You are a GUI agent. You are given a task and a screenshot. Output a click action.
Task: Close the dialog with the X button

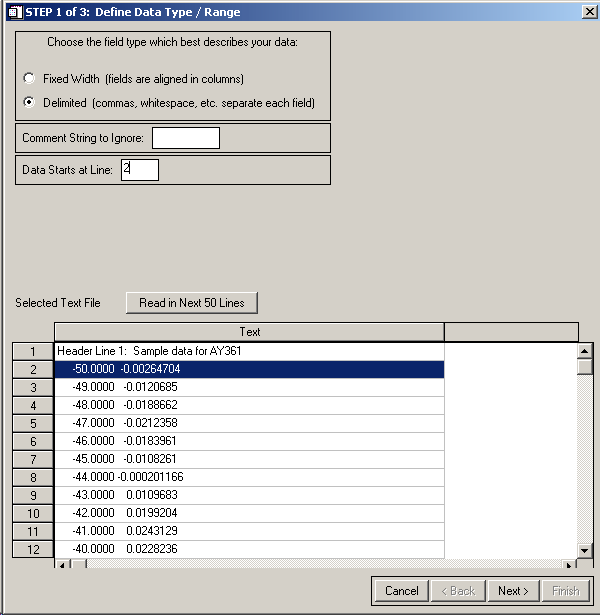[x=589, y=12]
